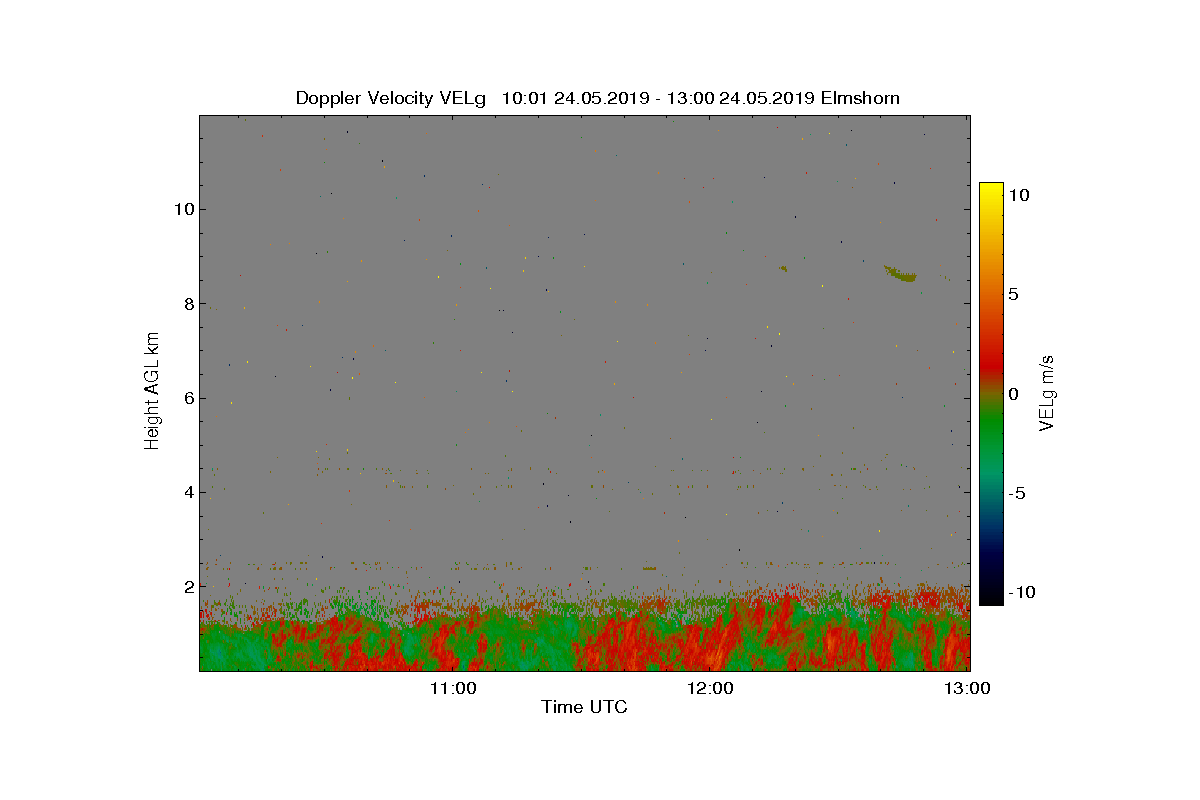This screenshot has width=1200, height=800.
Task: Click the colorbar tick value 5
Action: pos(1013,295)
